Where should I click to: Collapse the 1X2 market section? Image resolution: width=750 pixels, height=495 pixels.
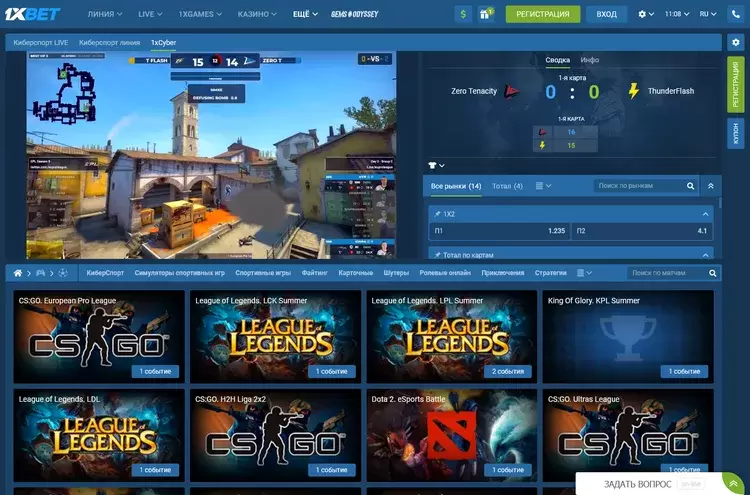coord(705,214)
